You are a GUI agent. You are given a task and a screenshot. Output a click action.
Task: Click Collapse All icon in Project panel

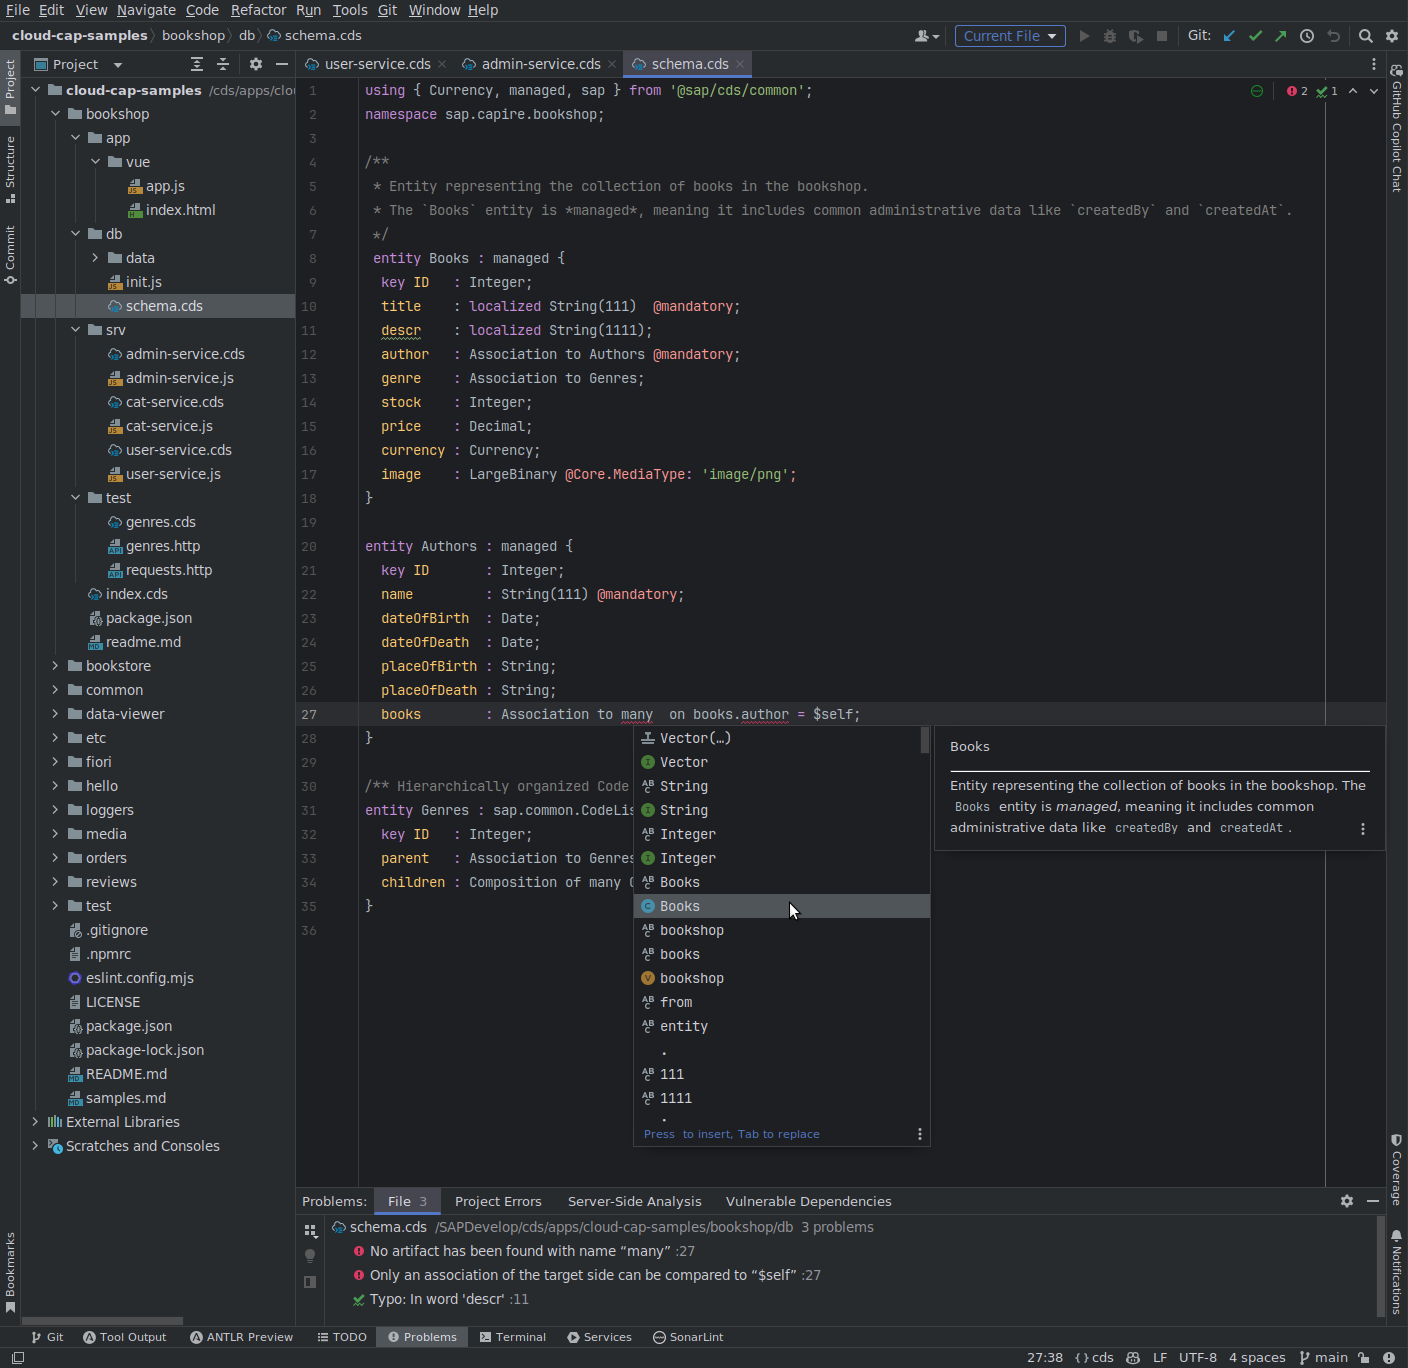pyautogui.click(x=223, y=64)
